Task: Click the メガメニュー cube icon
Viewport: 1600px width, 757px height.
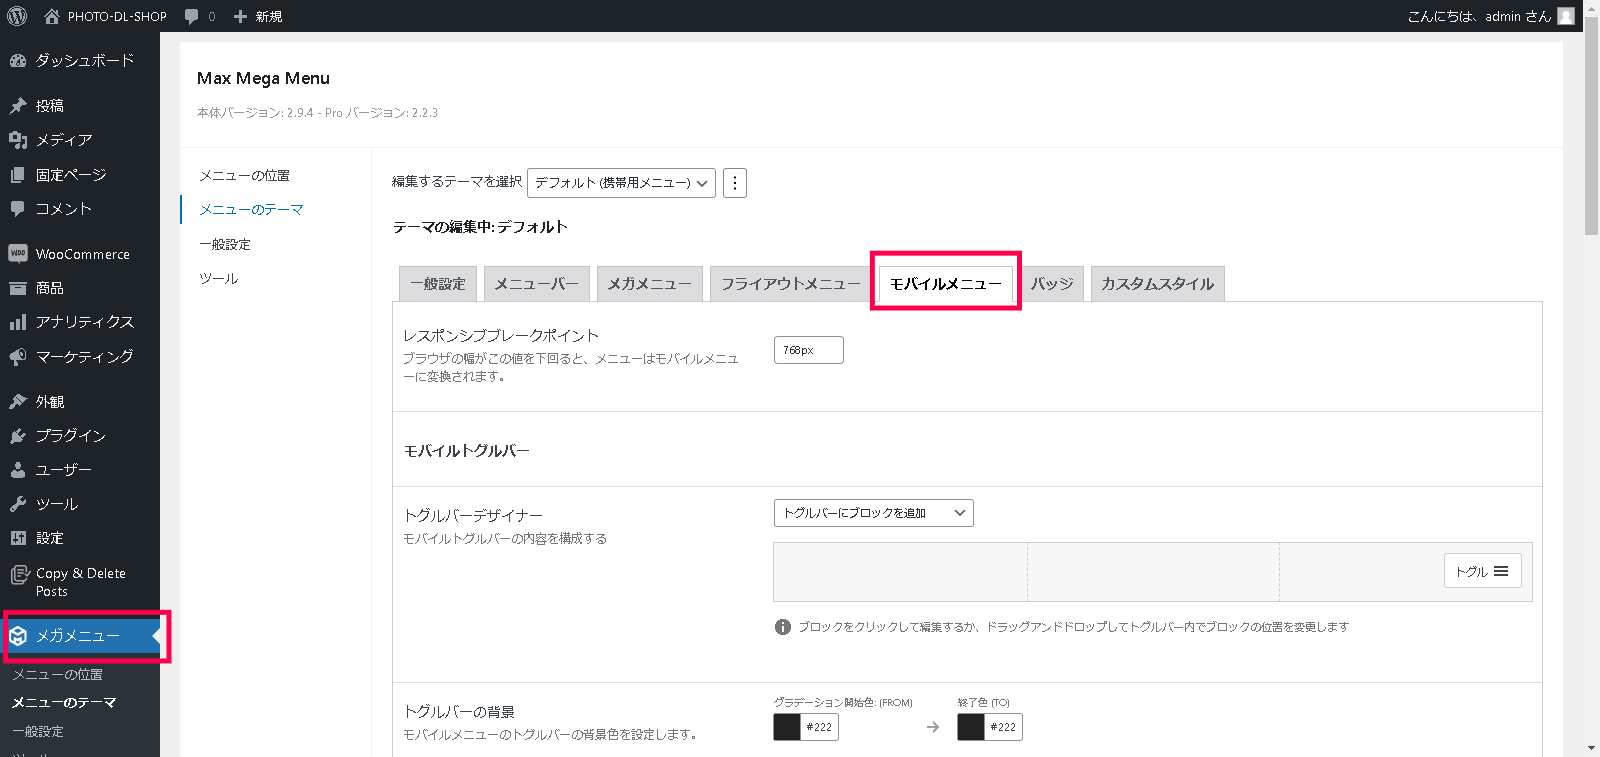Action: pyautogui.click(x=18, y=636)
